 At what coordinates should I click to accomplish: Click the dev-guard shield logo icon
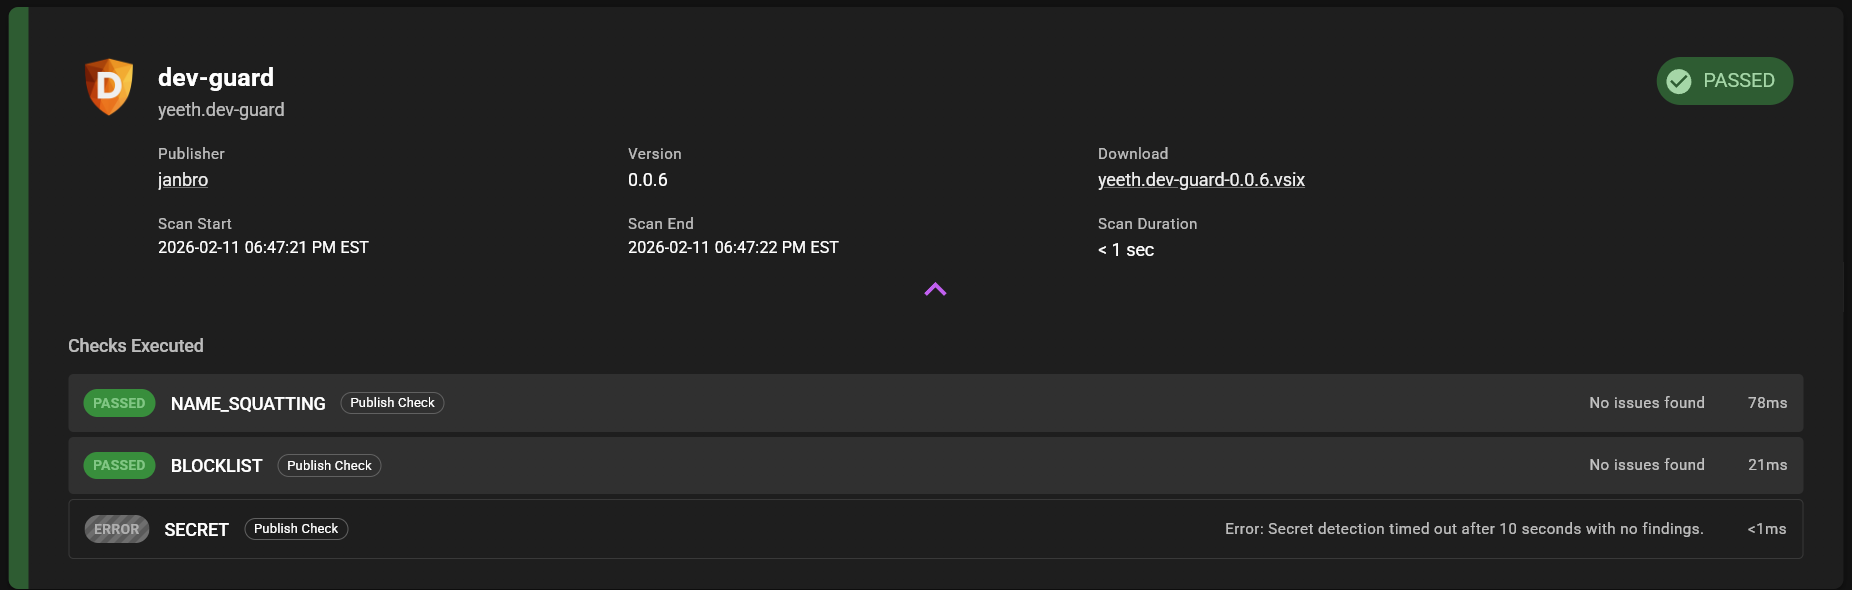coord(109,86)
